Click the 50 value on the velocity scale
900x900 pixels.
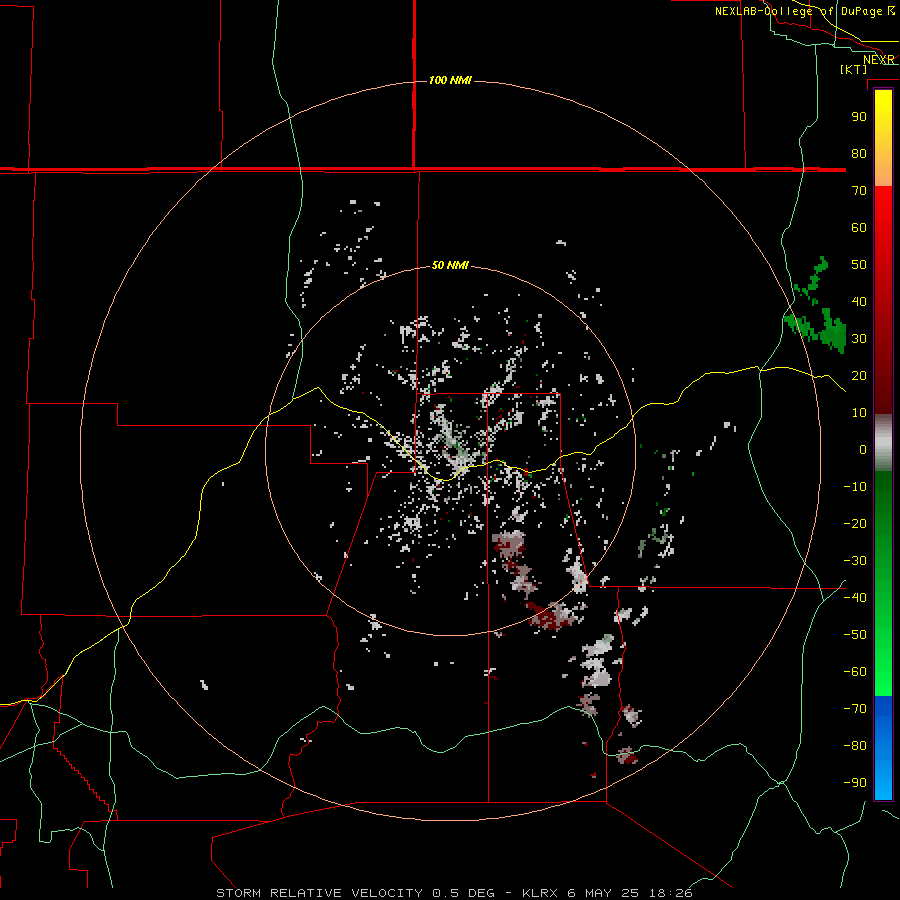[859, 265]
